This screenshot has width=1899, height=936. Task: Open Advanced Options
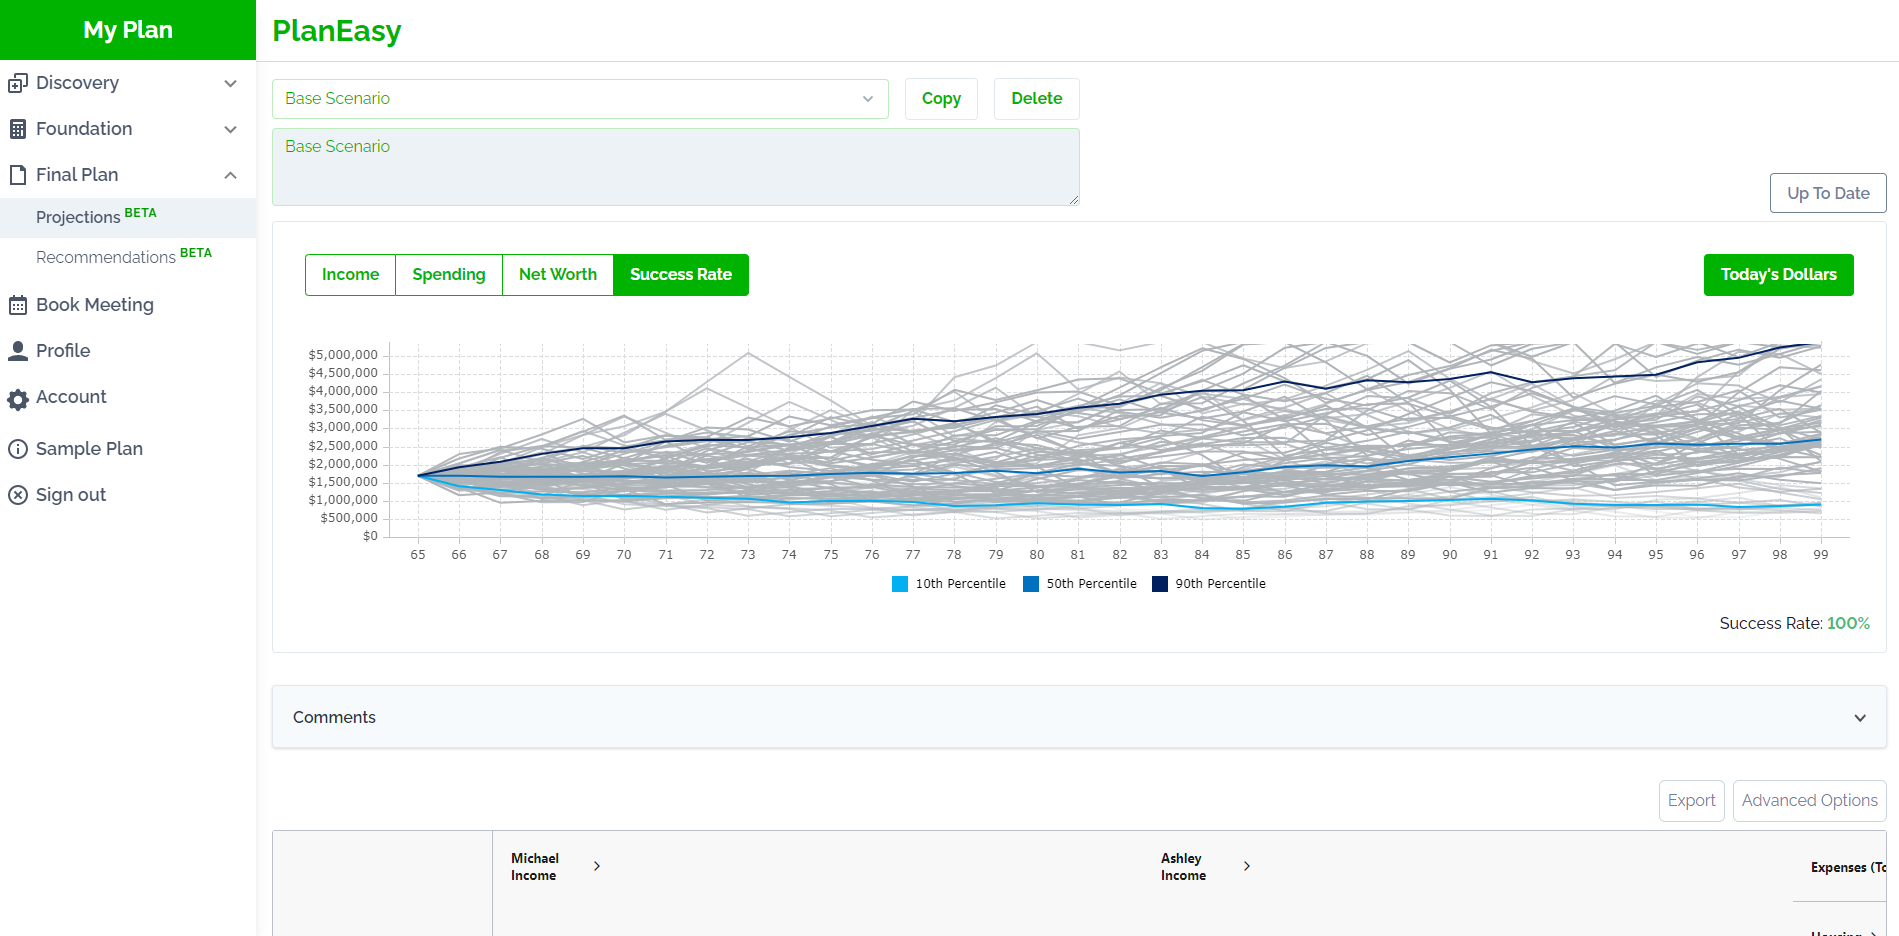[x=1809, y=801]
